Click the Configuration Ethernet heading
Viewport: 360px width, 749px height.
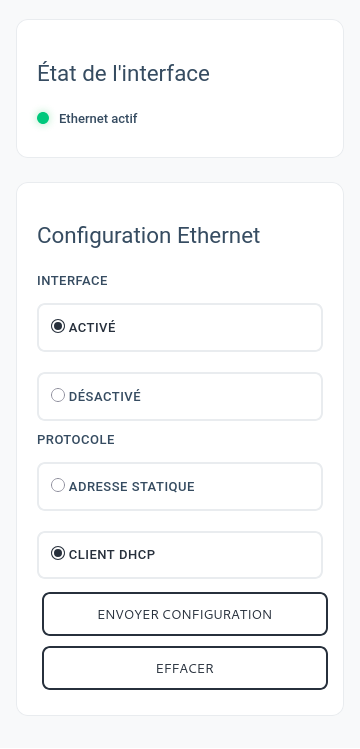click(148, 235)
